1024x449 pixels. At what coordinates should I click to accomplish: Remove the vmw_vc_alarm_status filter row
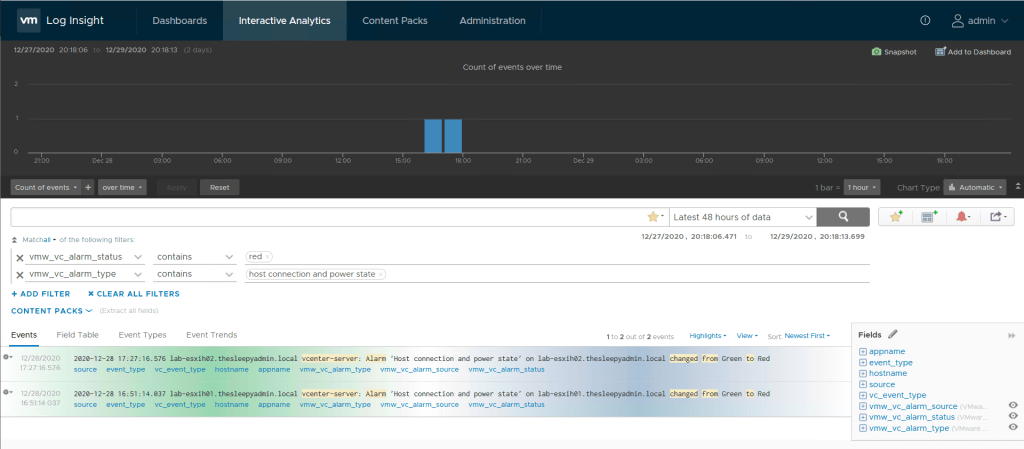click(x=19, y=257)
